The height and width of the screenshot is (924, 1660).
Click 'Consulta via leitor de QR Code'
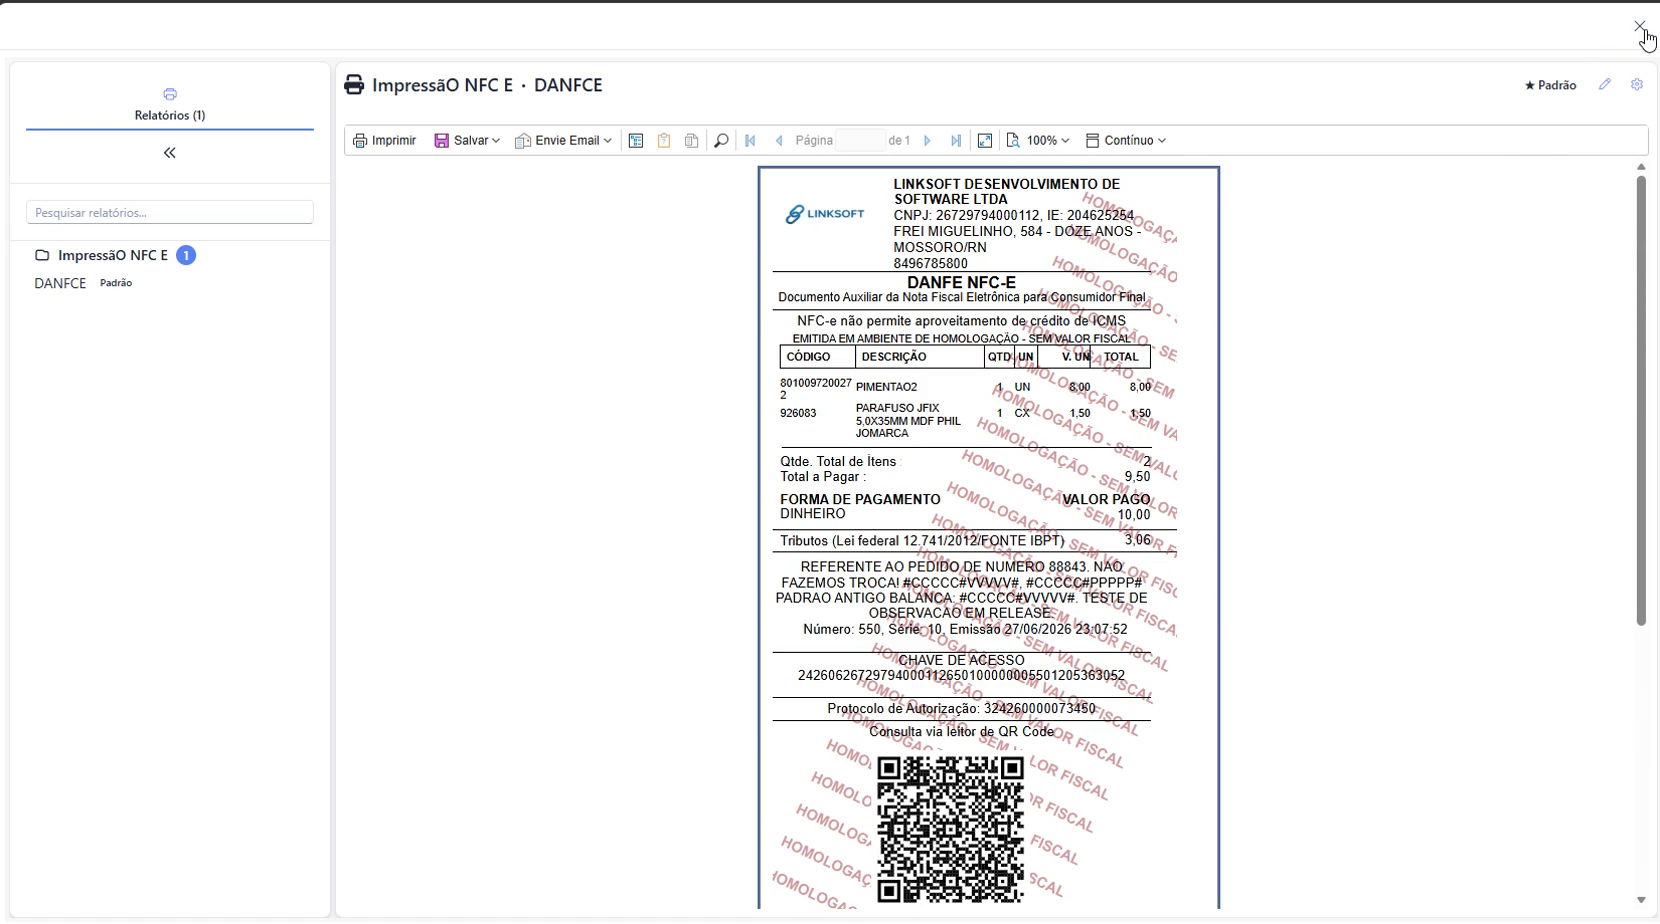coord(961,732)
